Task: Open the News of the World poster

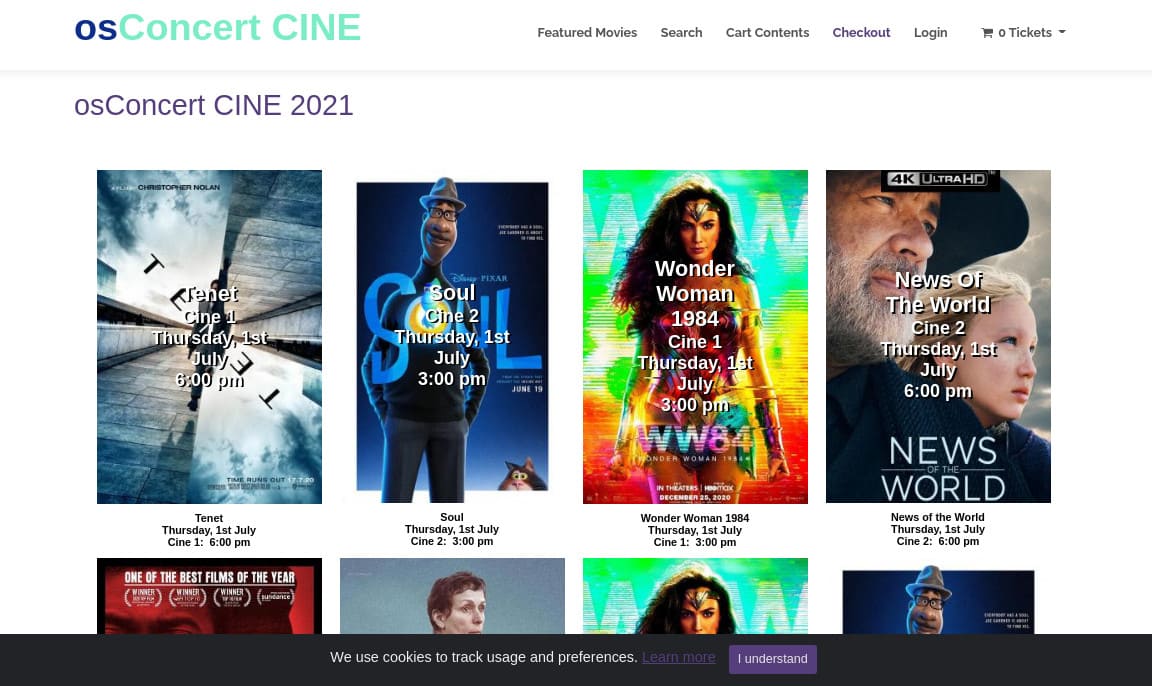Action: point(938,336)
